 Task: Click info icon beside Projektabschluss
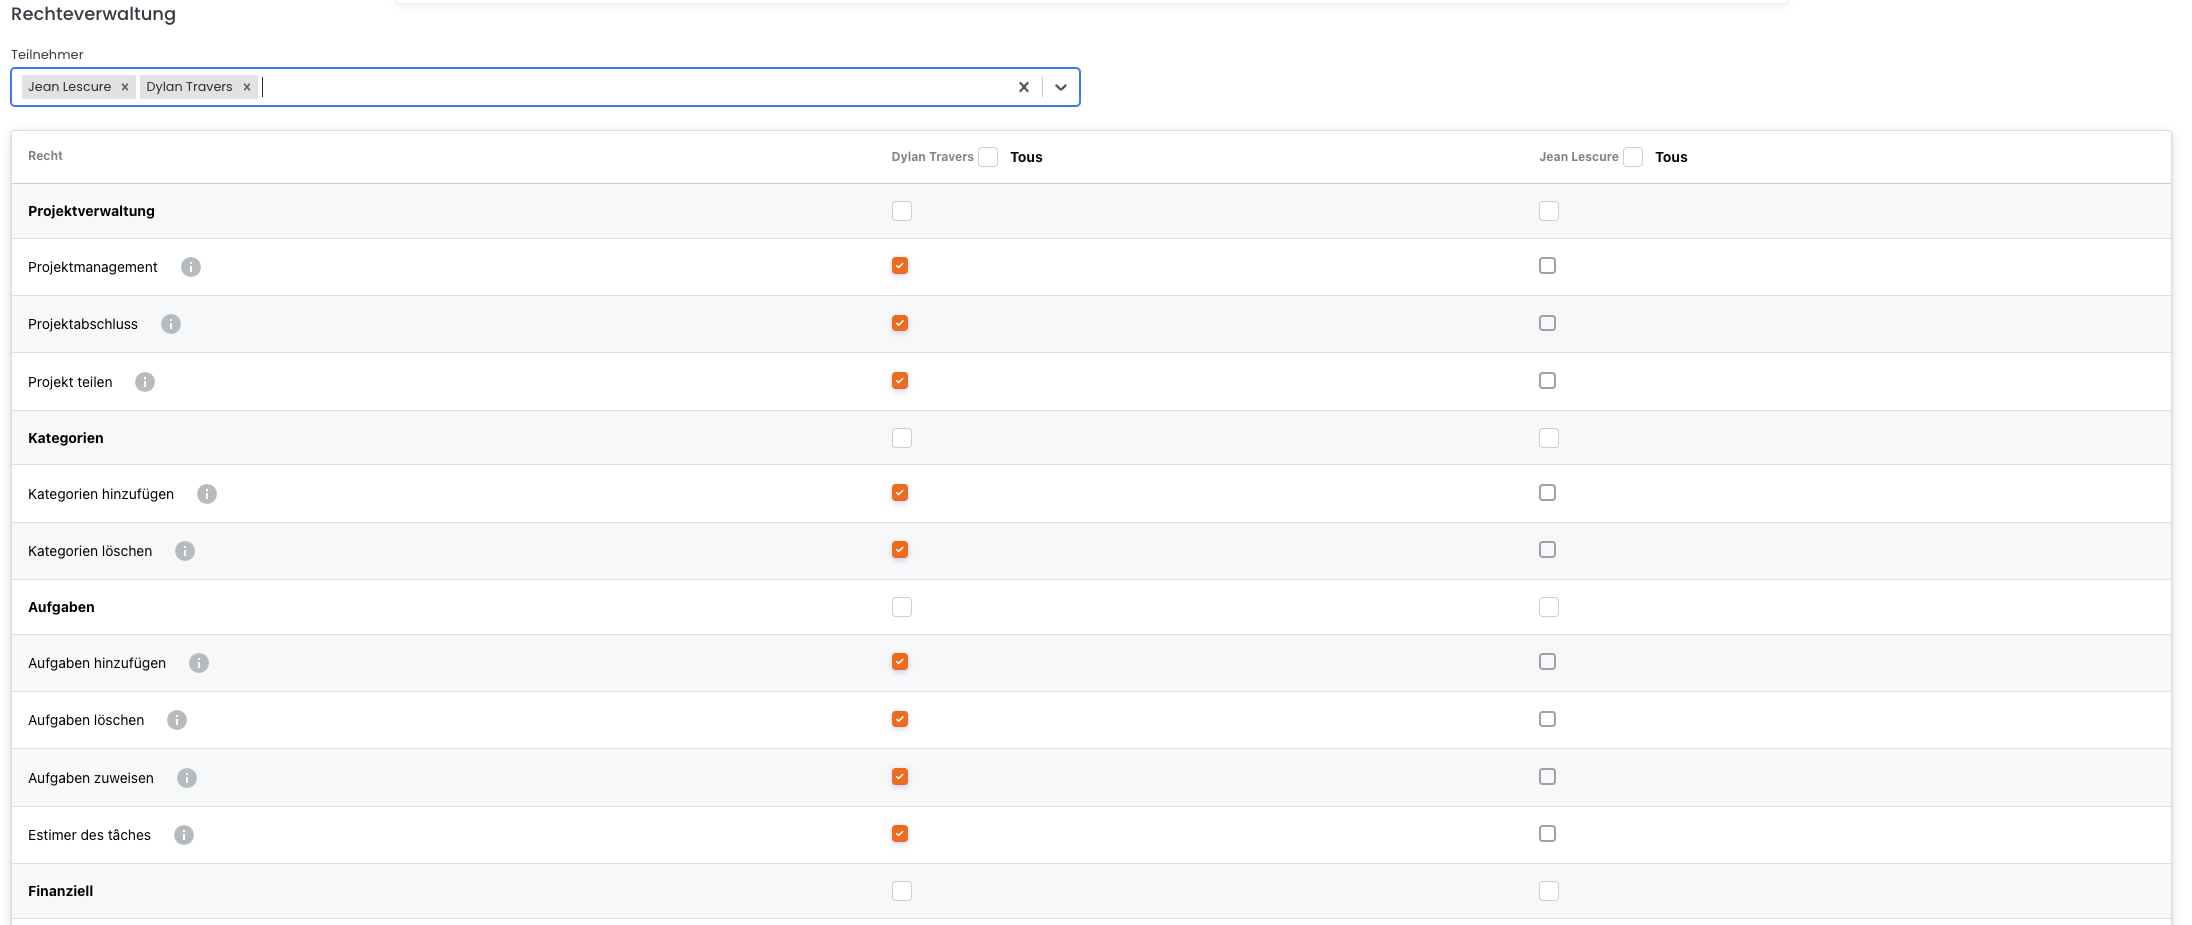tap(171, 324)
